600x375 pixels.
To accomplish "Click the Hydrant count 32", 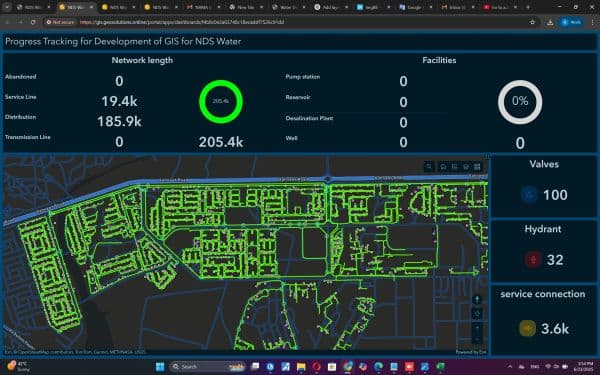I will [555, 260].
